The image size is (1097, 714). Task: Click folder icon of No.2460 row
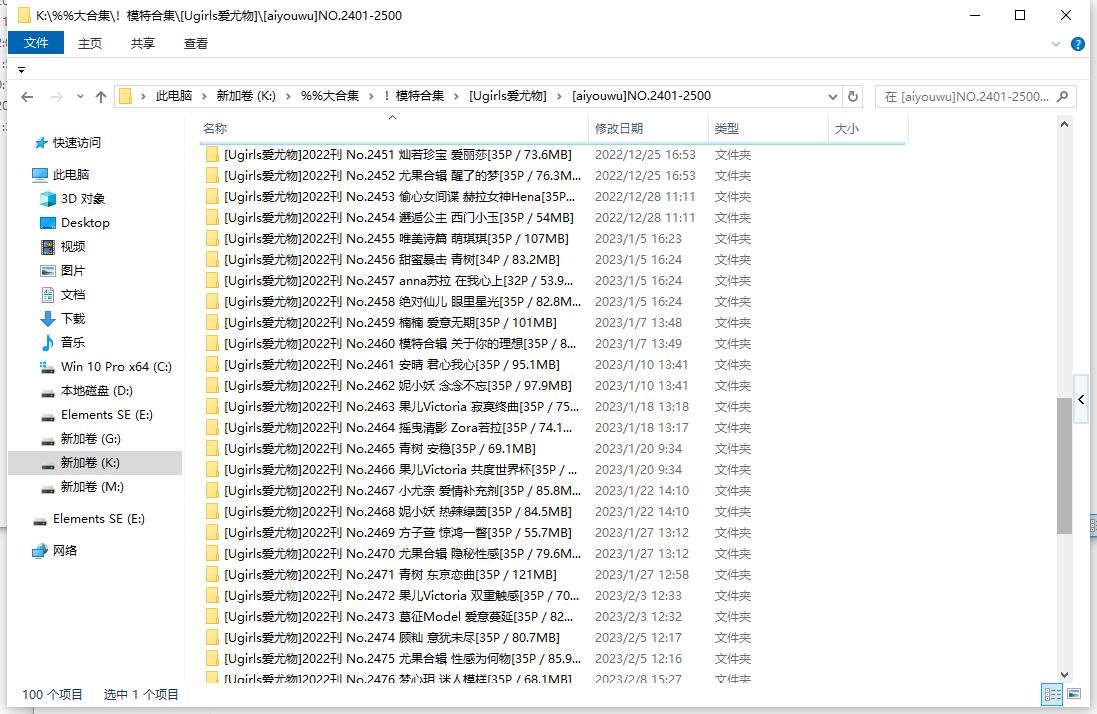(x=212, y=343)
